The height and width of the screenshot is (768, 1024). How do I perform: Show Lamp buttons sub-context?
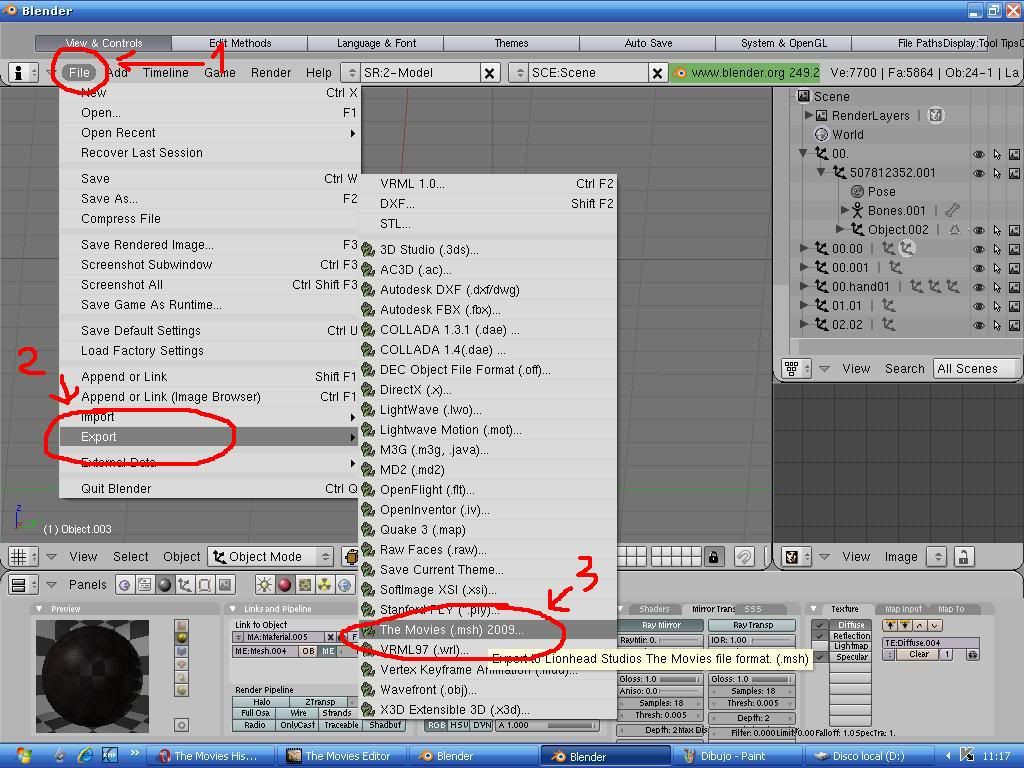264,584
